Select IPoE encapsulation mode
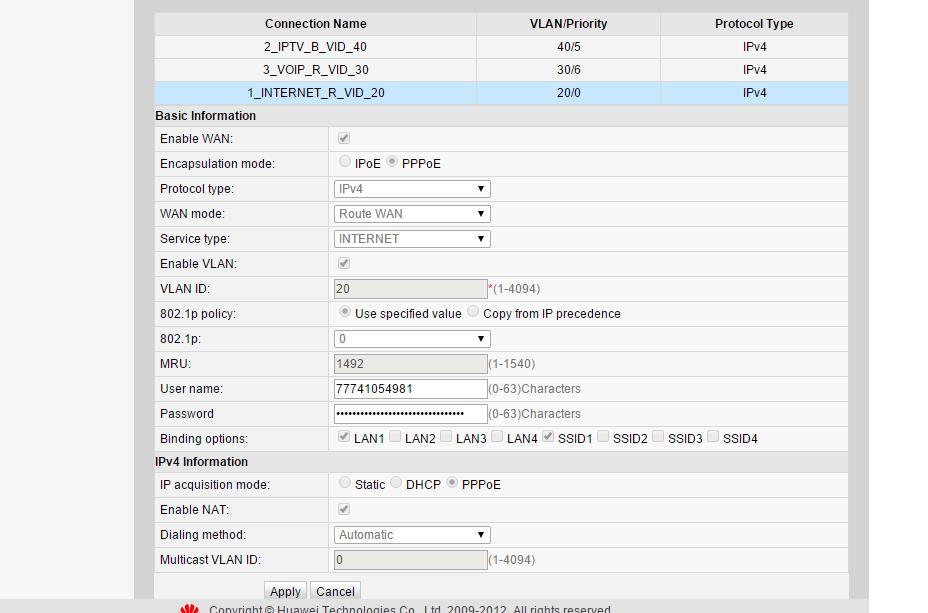Screen dimensions: 928x613 [x=345, y=162]
